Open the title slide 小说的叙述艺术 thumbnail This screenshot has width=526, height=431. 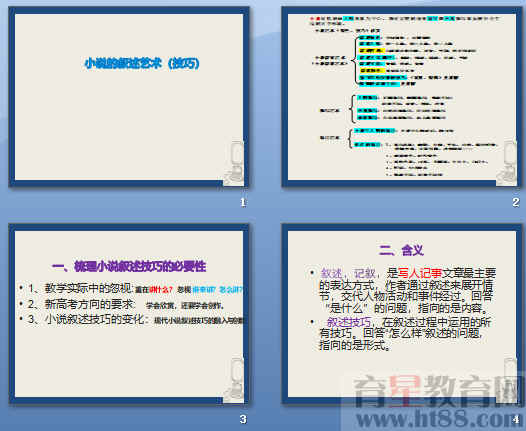pyautogui.click(x=129, y=97)
